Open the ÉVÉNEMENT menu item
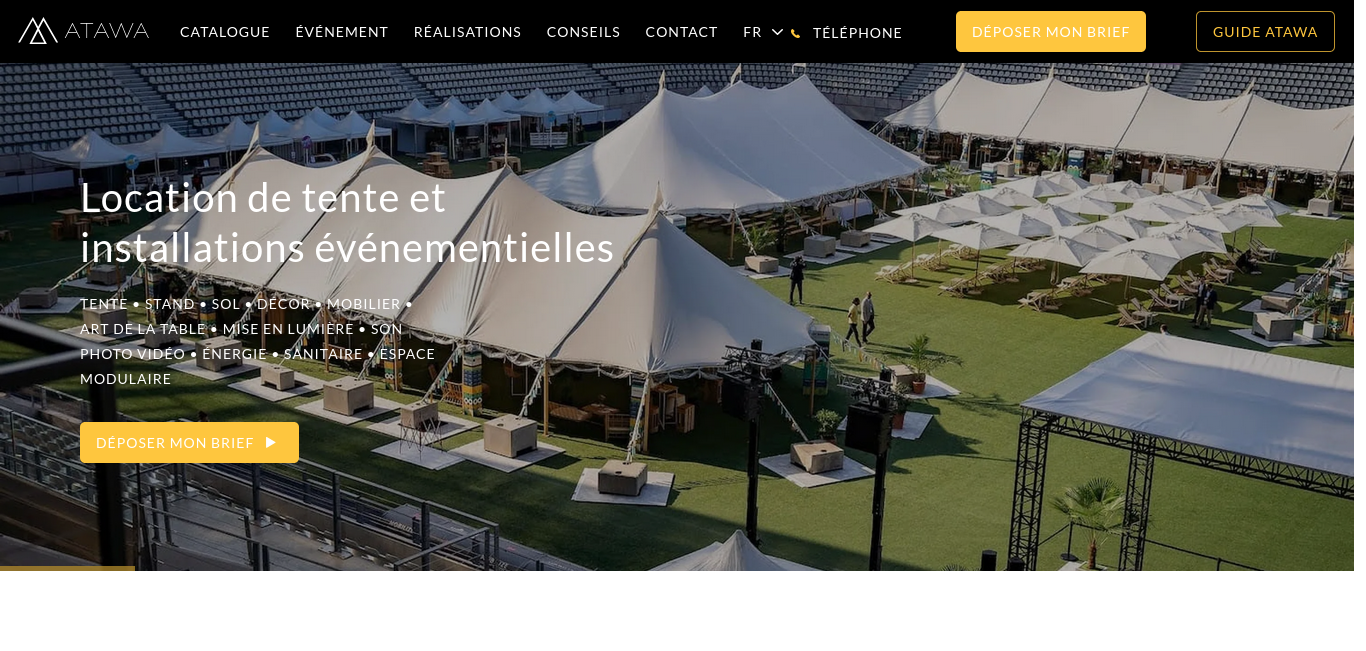Screen dimensions: 1366x651 (342, 32)
